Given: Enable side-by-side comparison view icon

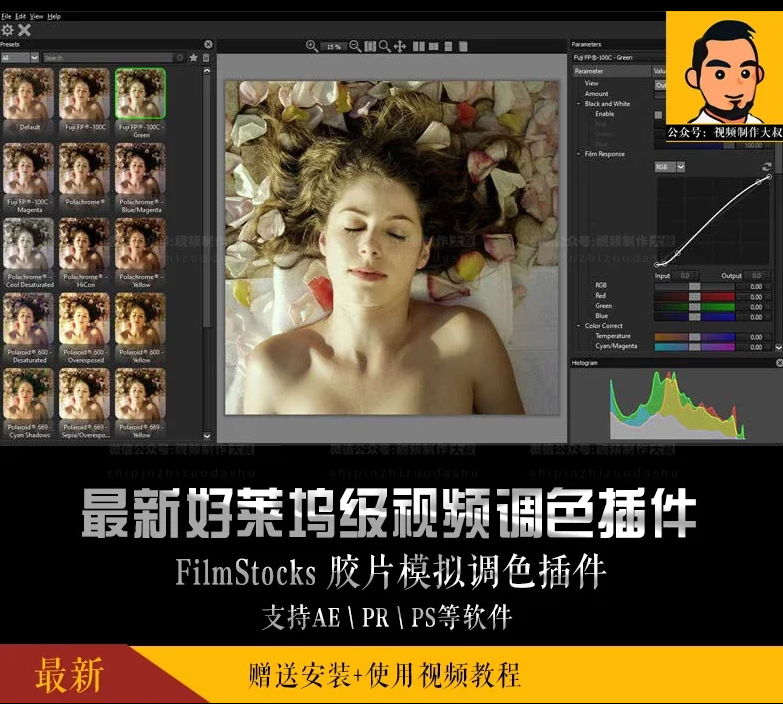Looking at the screenshot, I should pos(419,46).
